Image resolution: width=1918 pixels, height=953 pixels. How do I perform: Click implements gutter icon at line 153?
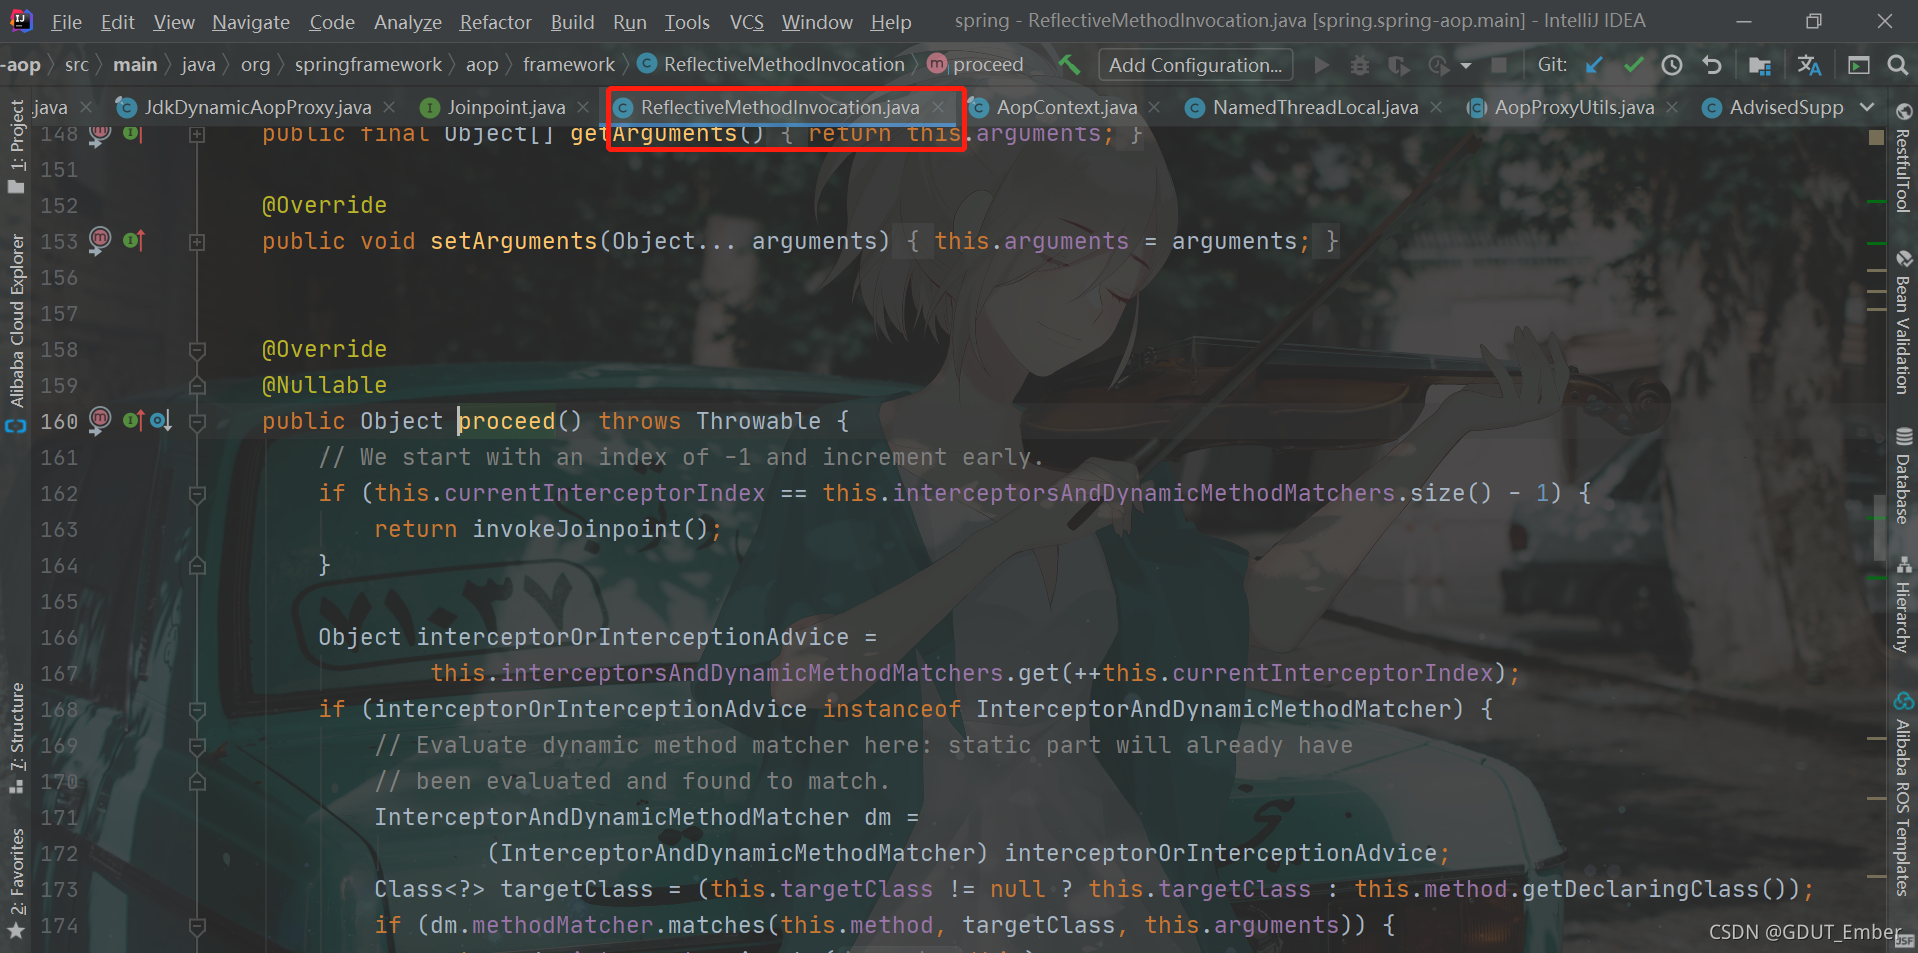click(134, 240)
